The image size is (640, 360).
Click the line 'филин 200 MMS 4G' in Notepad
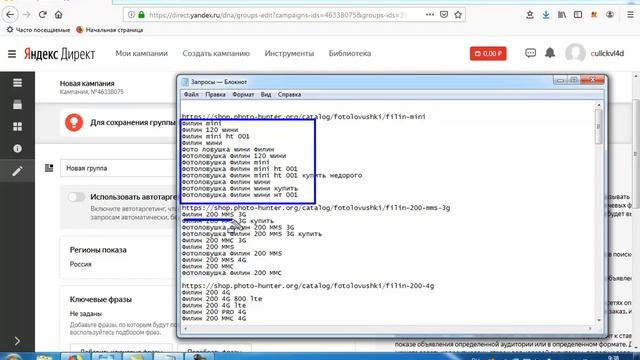(214, 260)
